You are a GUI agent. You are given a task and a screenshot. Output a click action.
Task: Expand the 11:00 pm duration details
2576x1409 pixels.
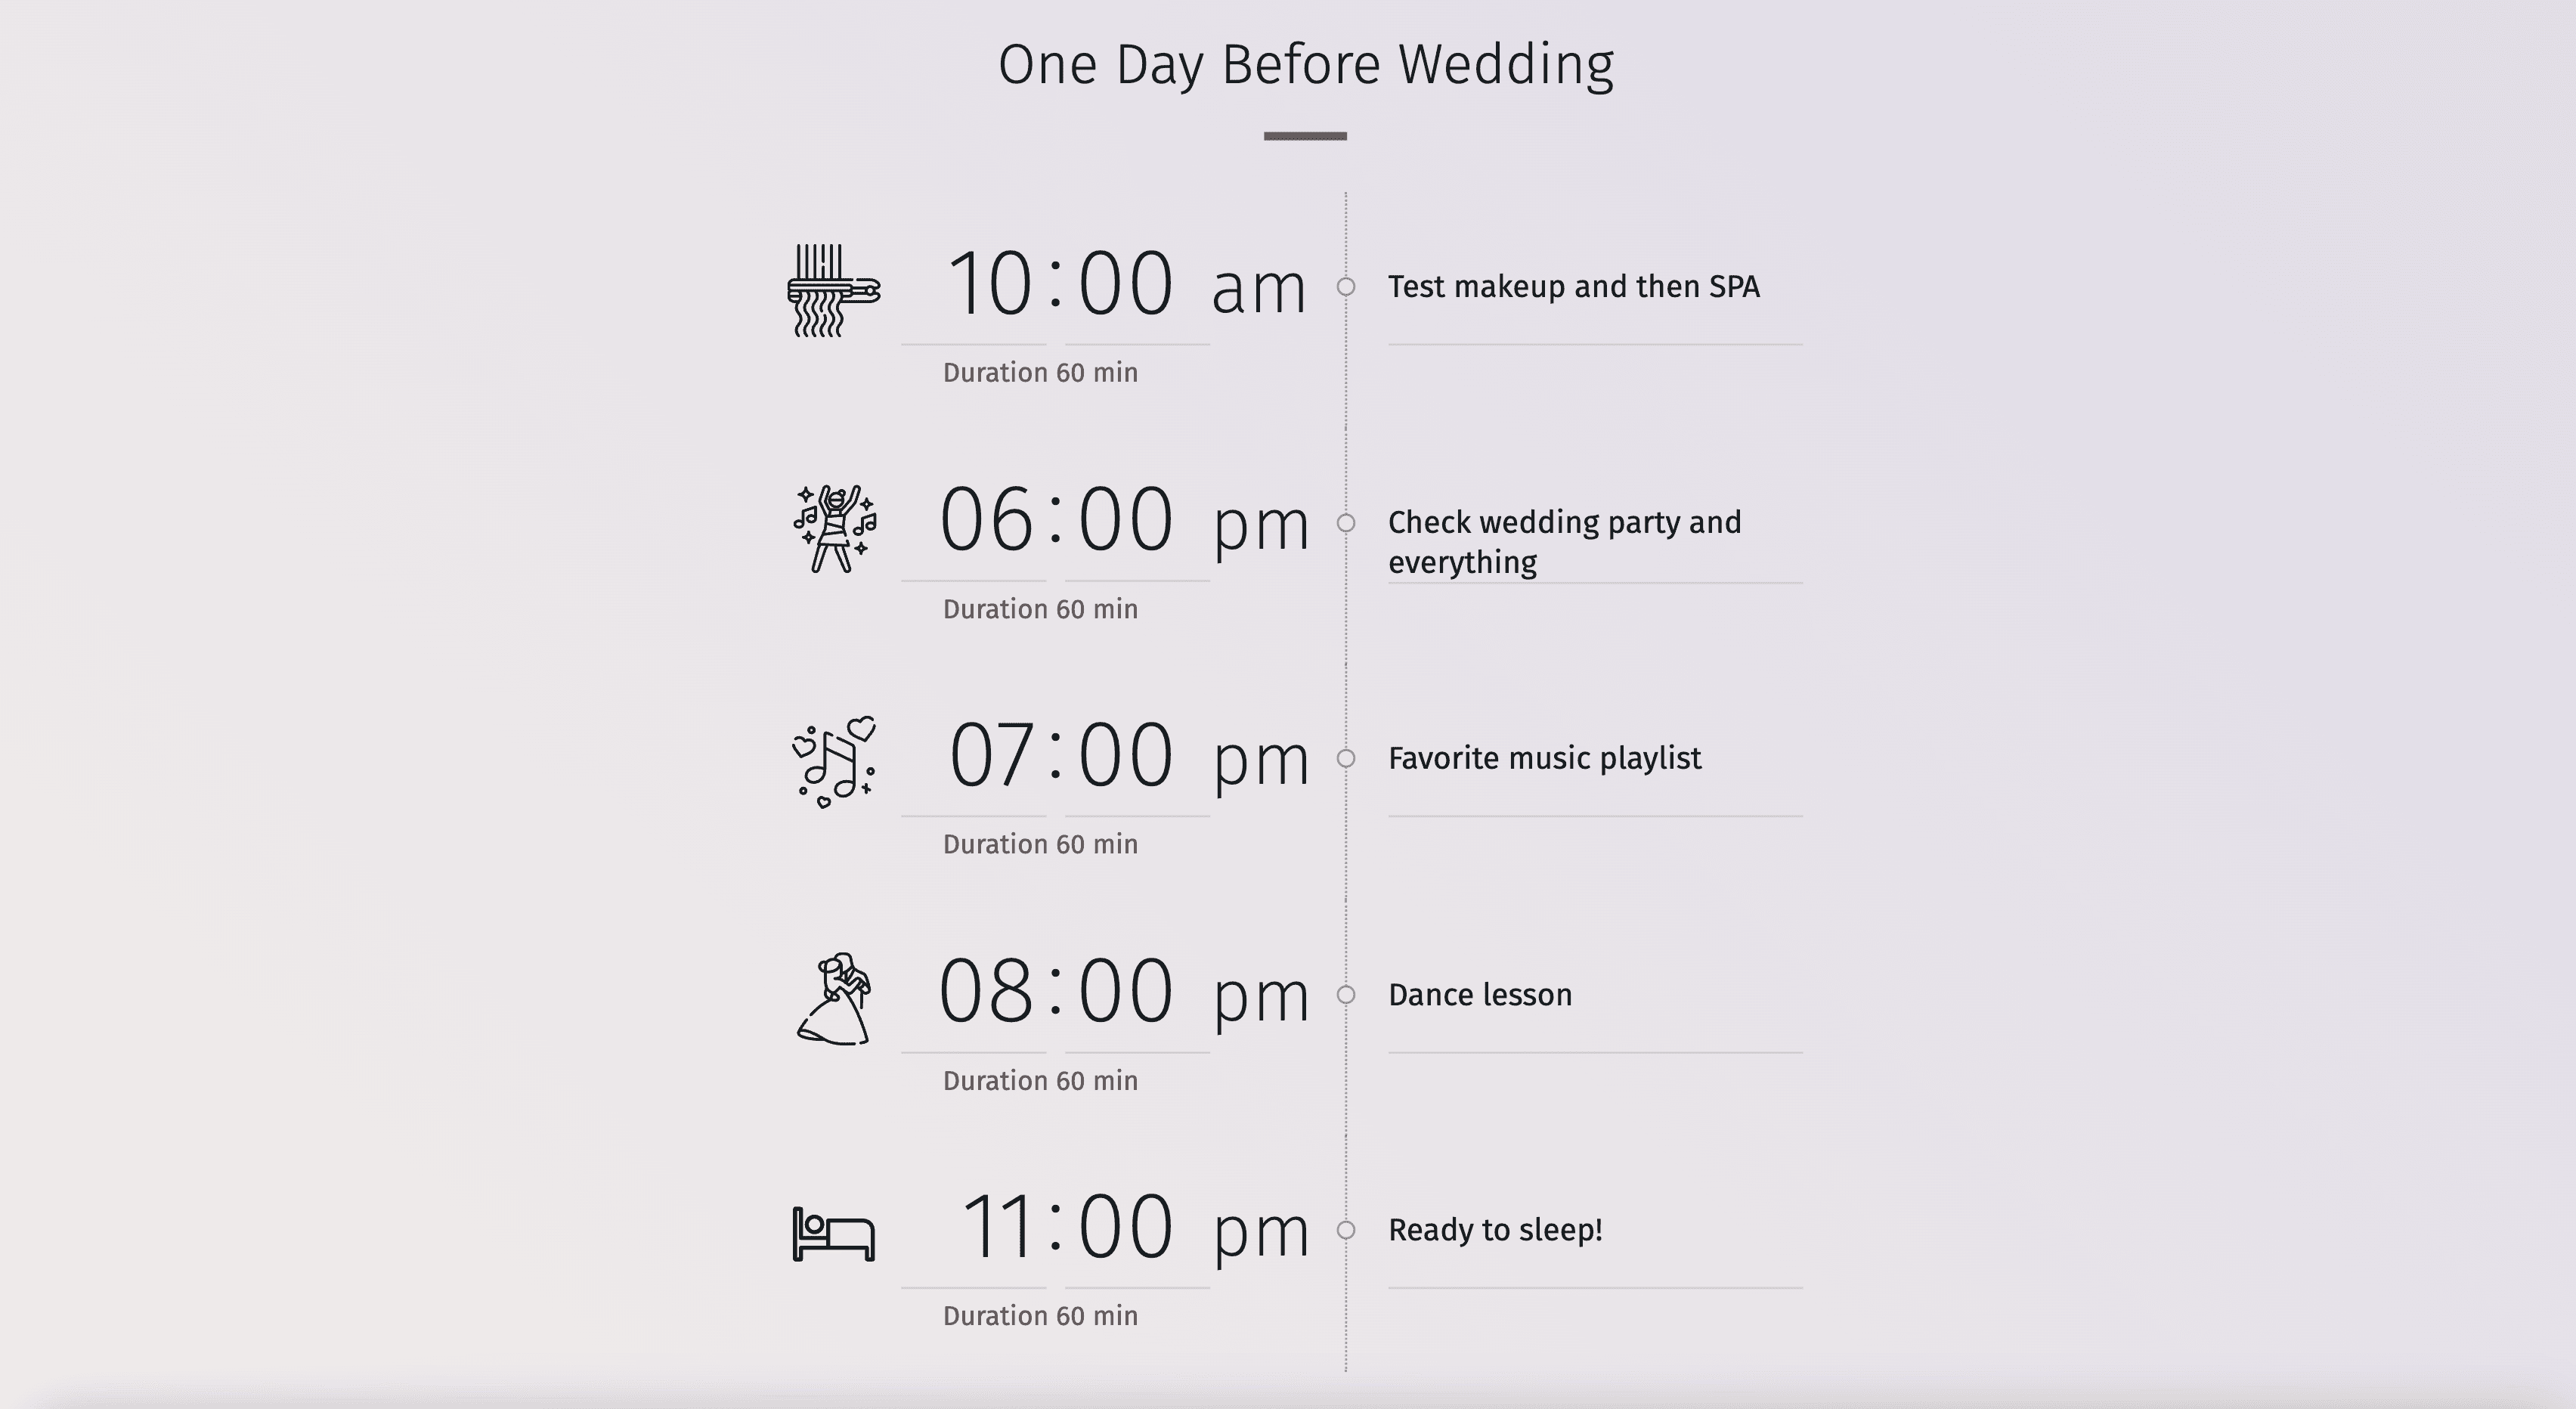pos(1041,1314)
